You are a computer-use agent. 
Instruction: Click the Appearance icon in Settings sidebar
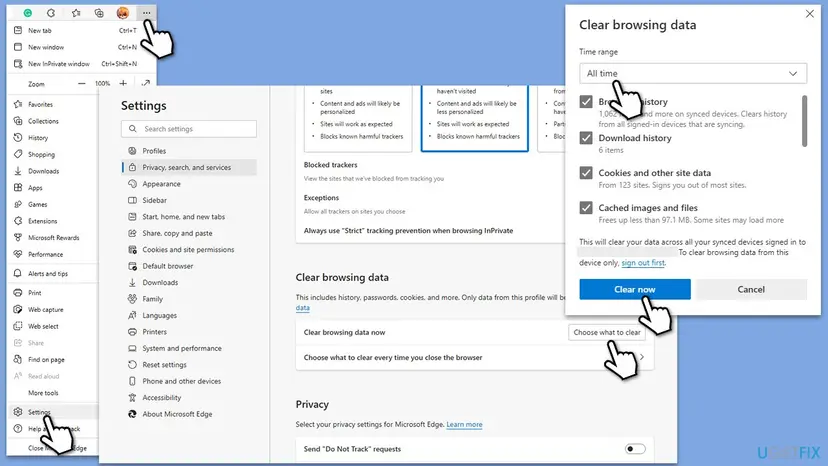(132, 184)
